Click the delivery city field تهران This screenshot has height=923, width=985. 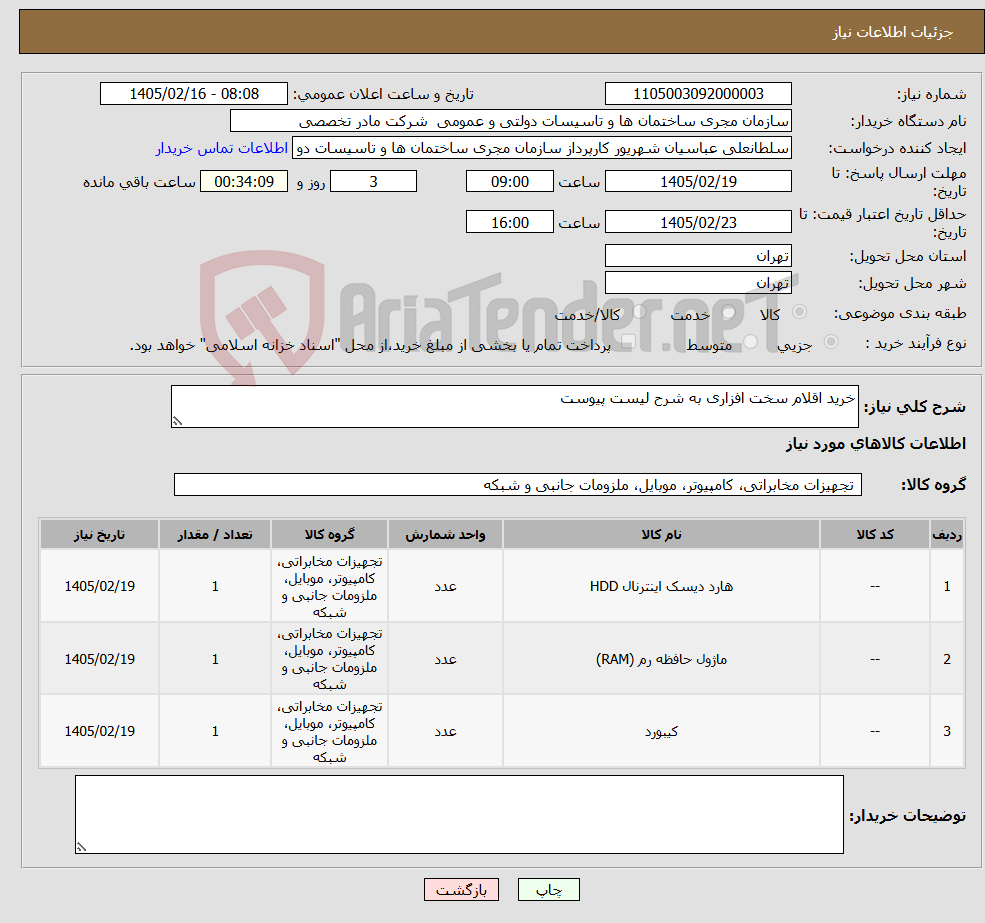[x=698, y=283]
